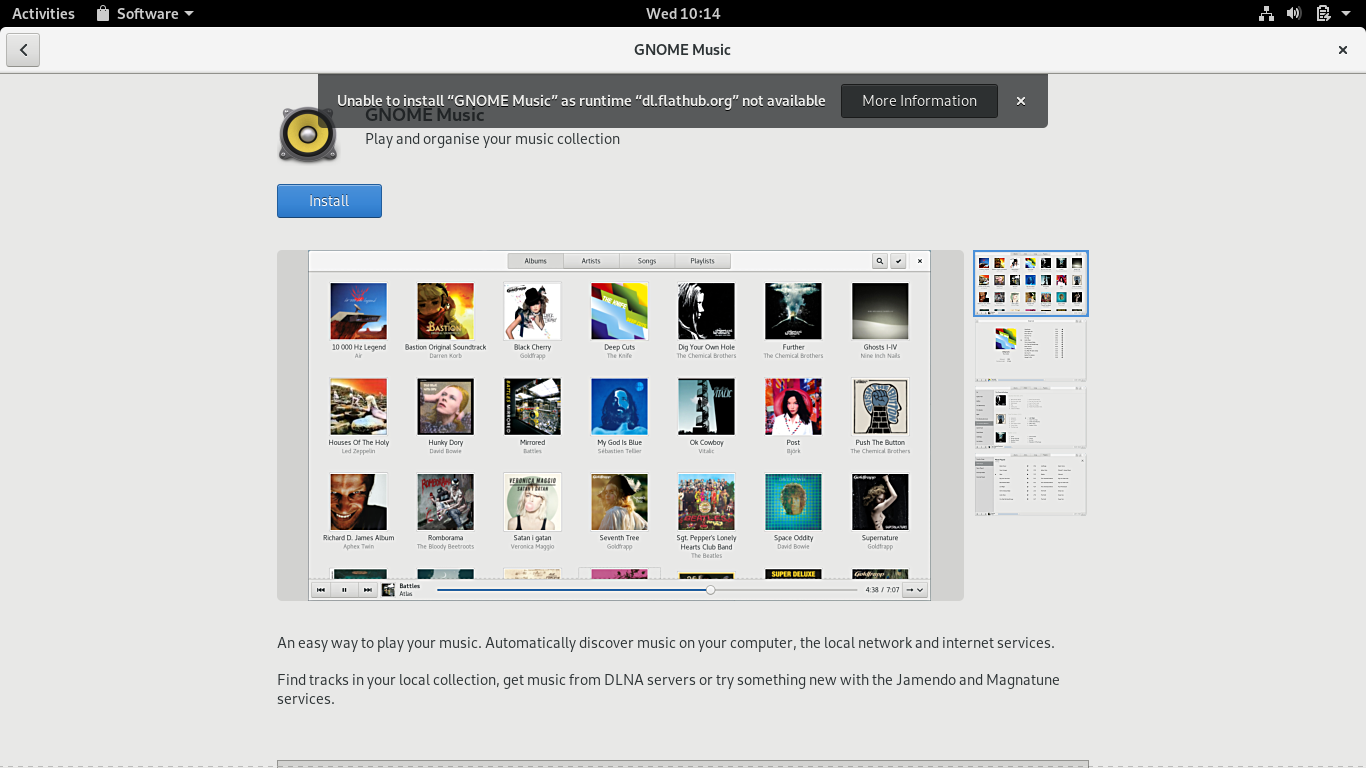Open the clock calendar at Wed 10:14
1366x768 pixels.
683,13
